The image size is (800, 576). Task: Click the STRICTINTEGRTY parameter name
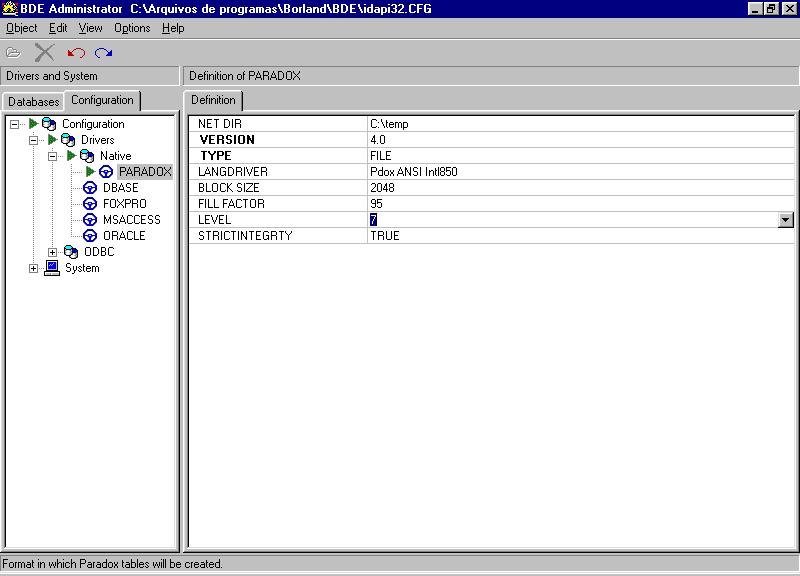tap(245, 236)
